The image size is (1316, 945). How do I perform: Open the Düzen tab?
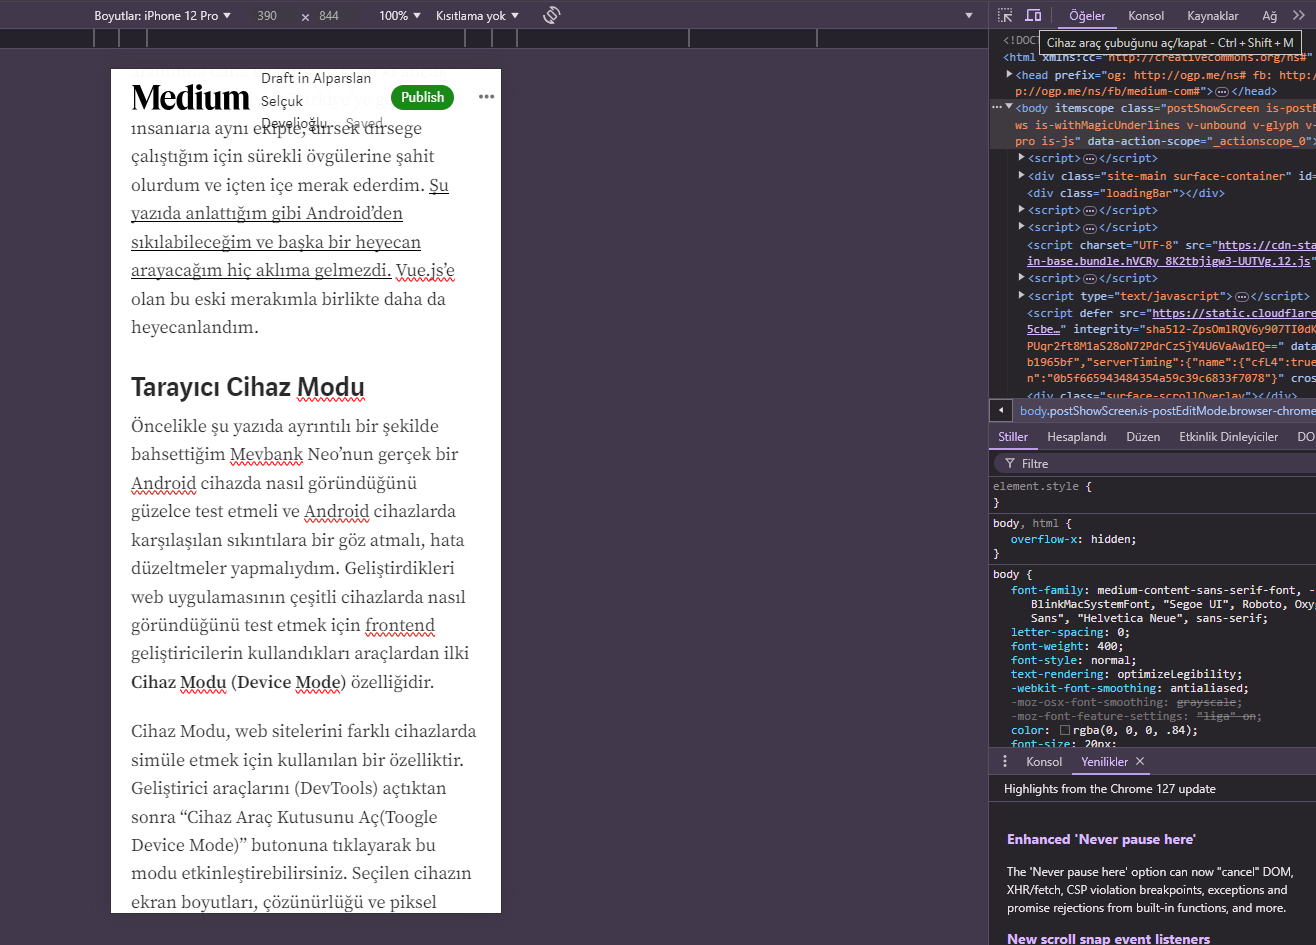[x=1143, y=437]
